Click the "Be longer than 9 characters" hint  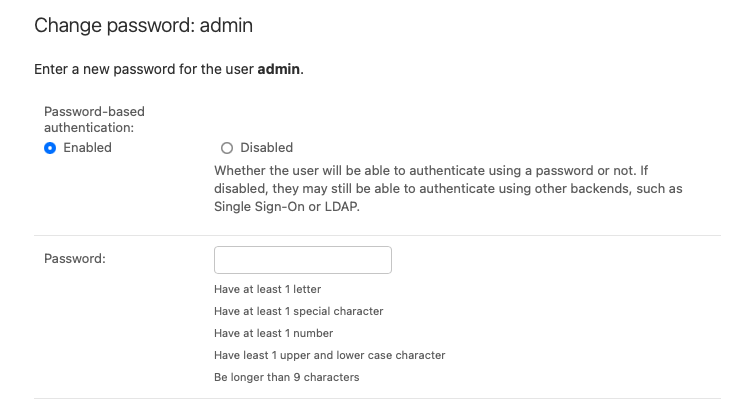[286, 377]
